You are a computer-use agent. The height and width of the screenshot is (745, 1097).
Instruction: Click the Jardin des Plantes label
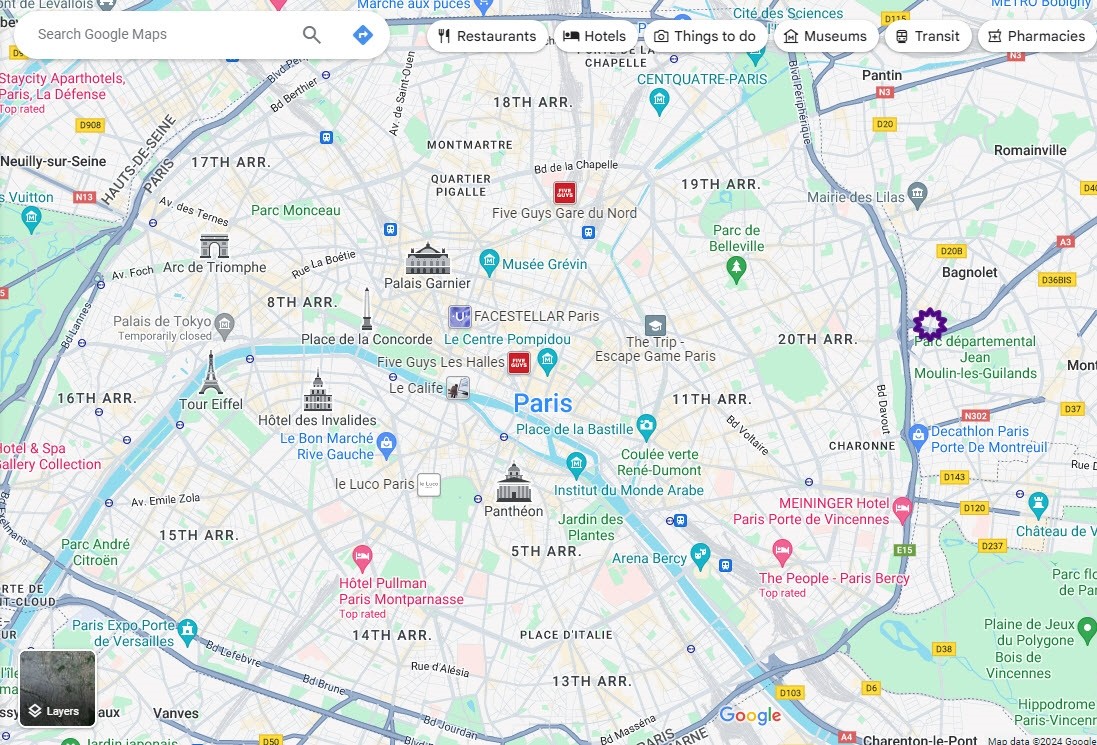[590, 527]
